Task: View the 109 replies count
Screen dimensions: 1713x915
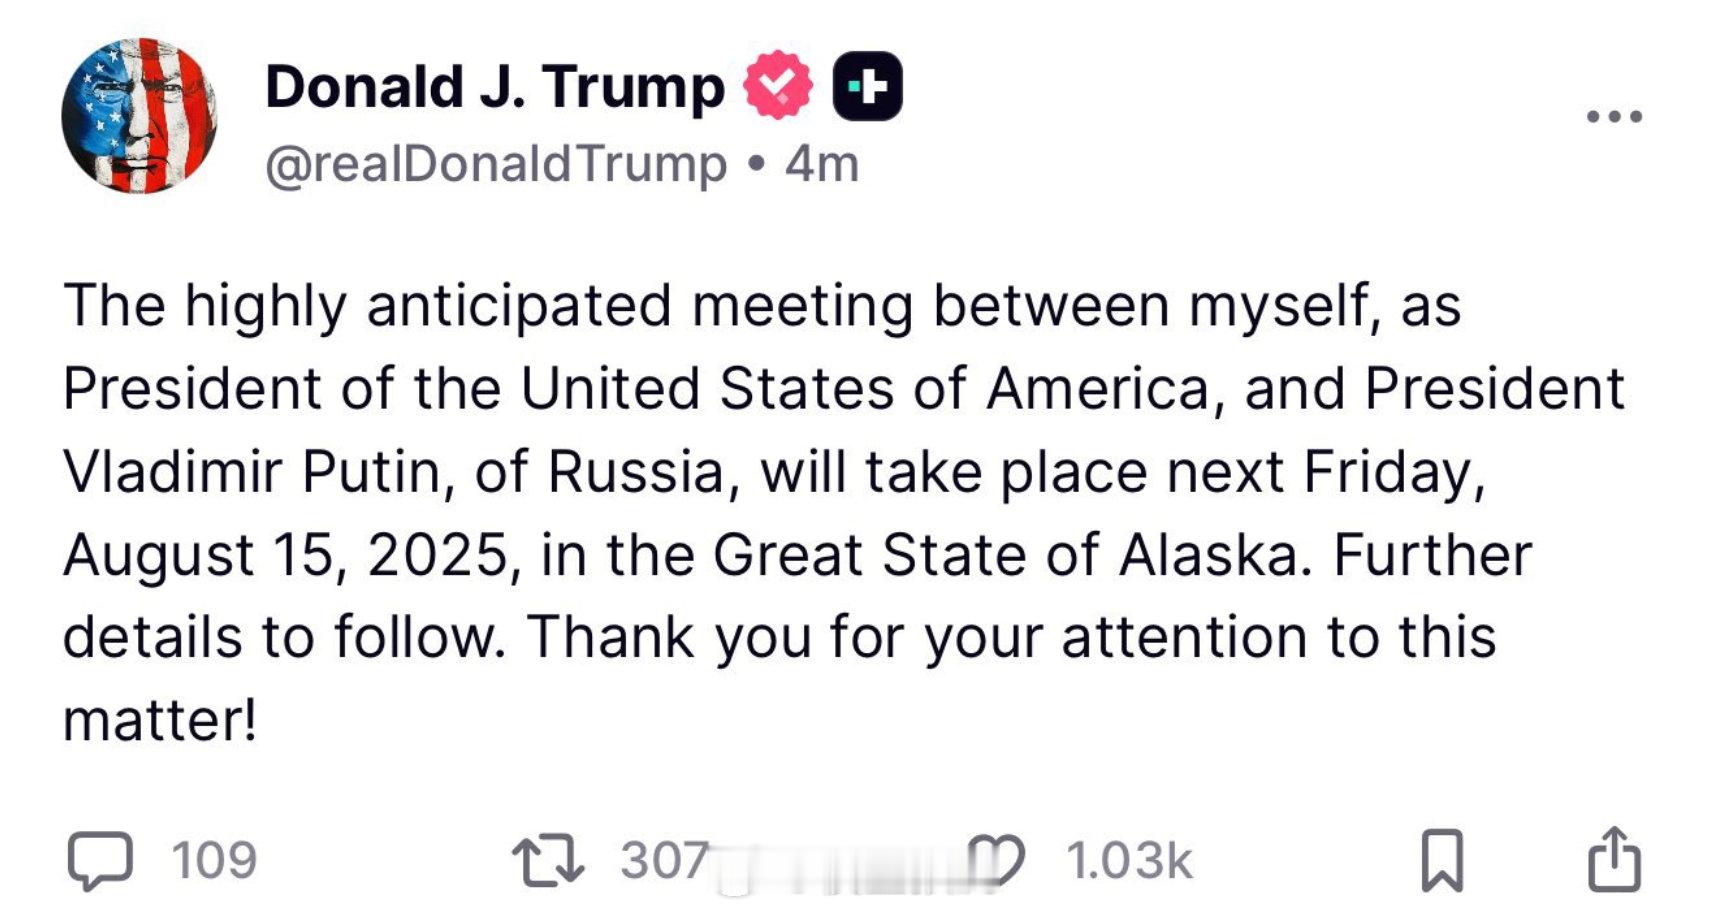Action: 214,860
